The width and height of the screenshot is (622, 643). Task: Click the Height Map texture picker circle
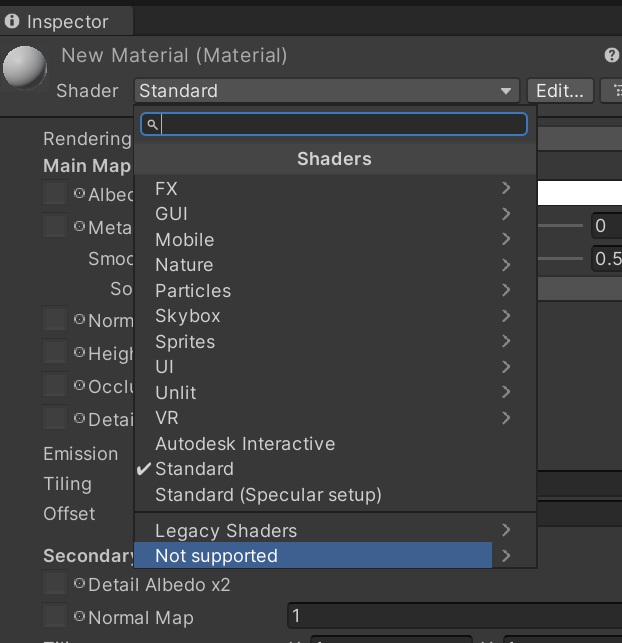[79, 352]
